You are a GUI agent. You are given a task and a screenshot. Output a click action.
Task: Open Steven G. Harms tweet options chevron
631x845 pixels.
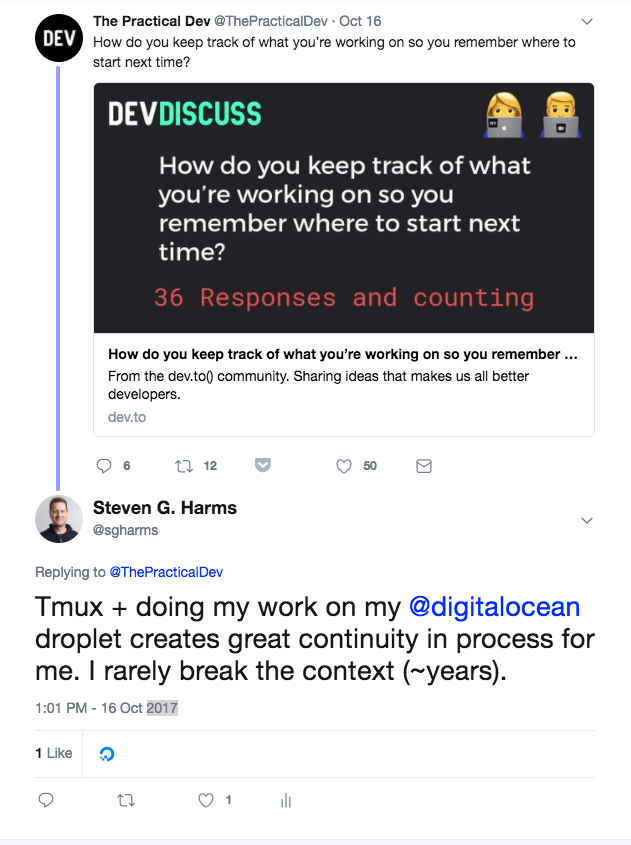(x=587, y=520)
